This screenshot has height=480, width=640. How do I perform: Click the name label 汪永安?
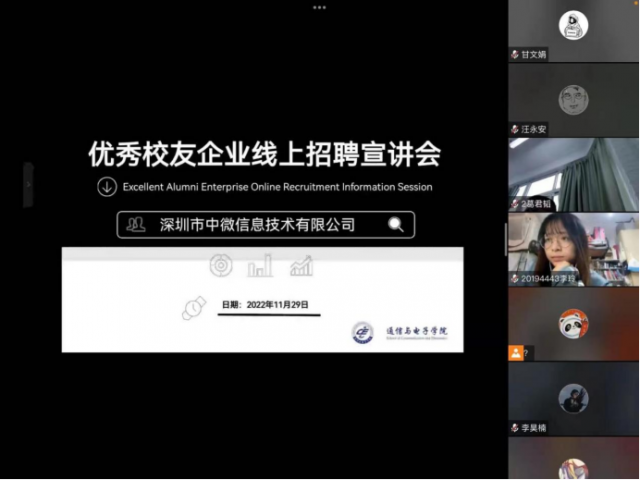coord(533,129)
